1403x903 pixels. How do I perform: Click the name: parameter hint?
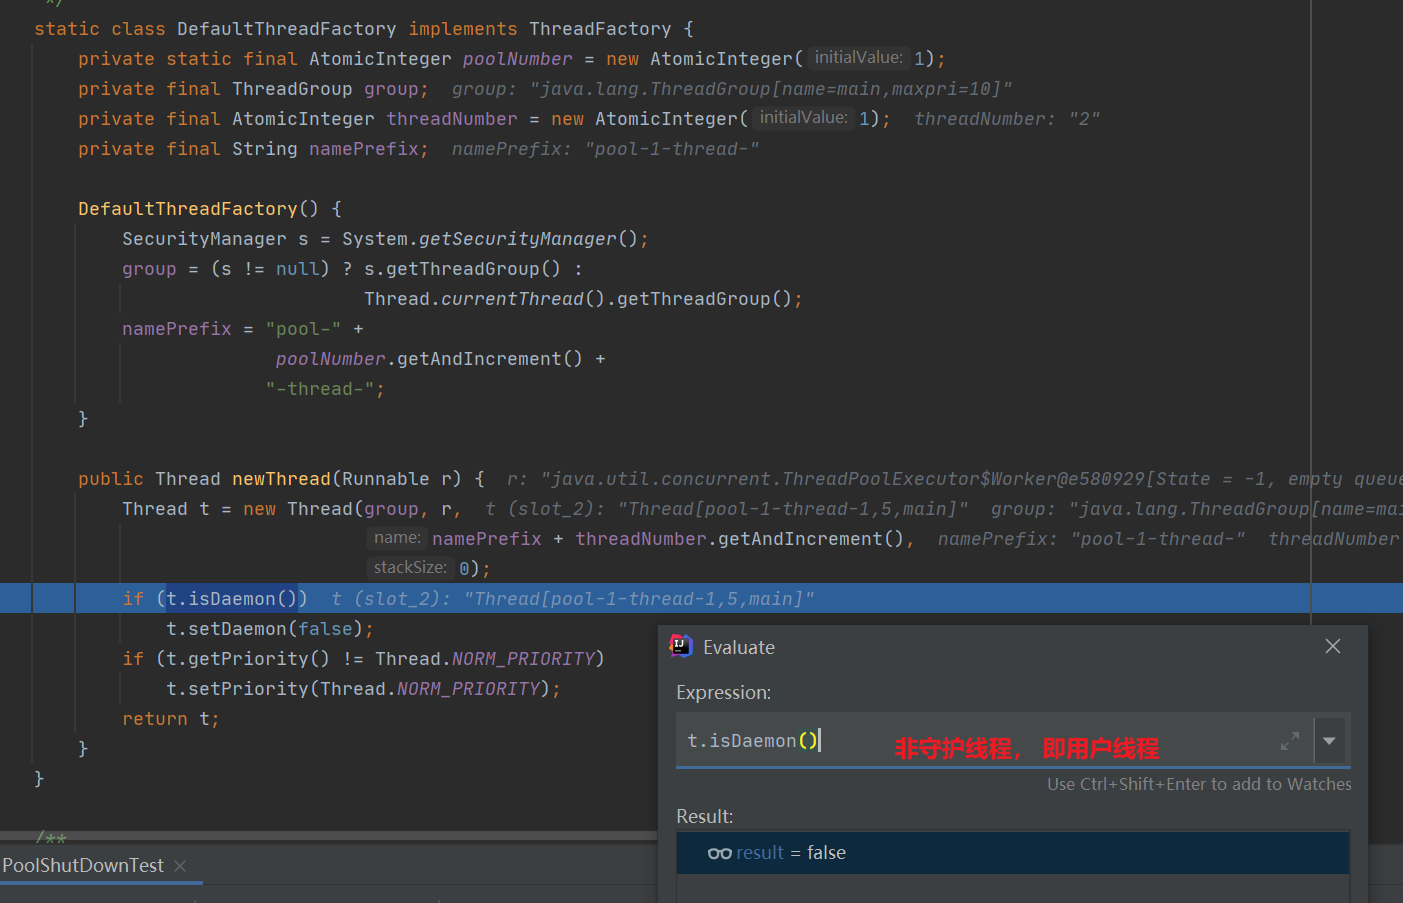tap(397, 538)
